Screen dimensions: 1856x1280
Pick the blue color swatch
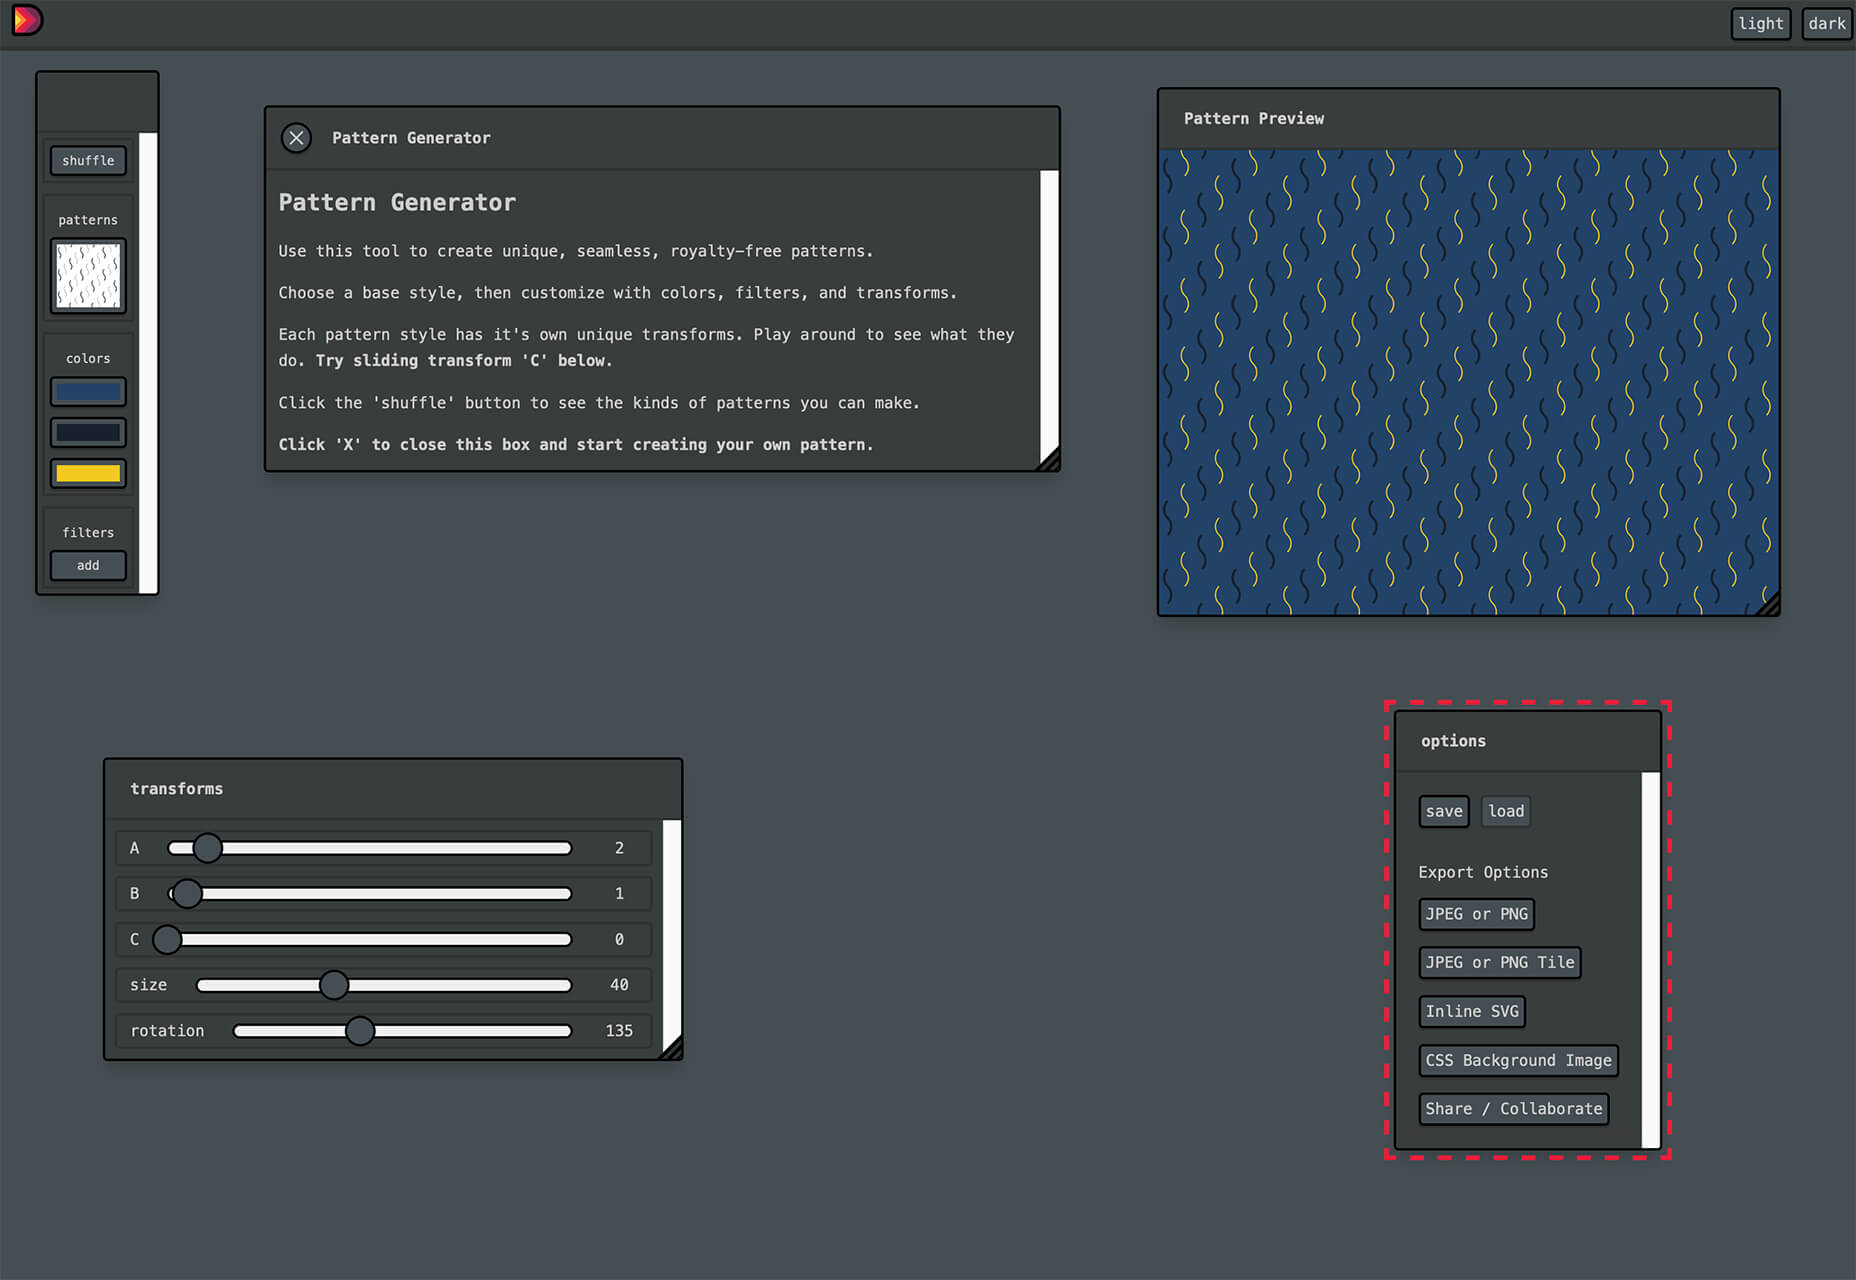(x=88, y=392)
